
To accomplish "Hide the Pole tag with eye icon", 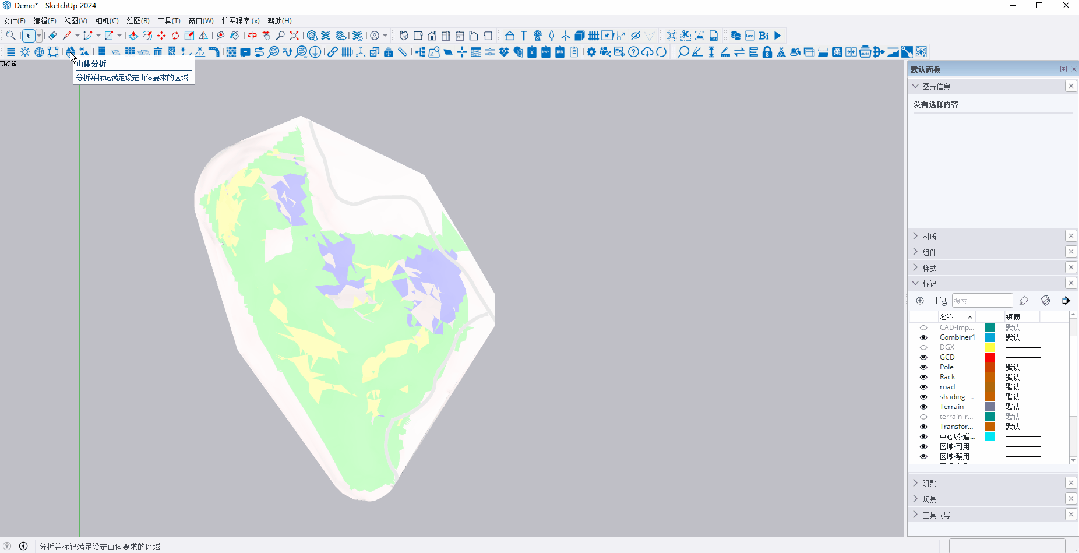I will pos(924,367).
